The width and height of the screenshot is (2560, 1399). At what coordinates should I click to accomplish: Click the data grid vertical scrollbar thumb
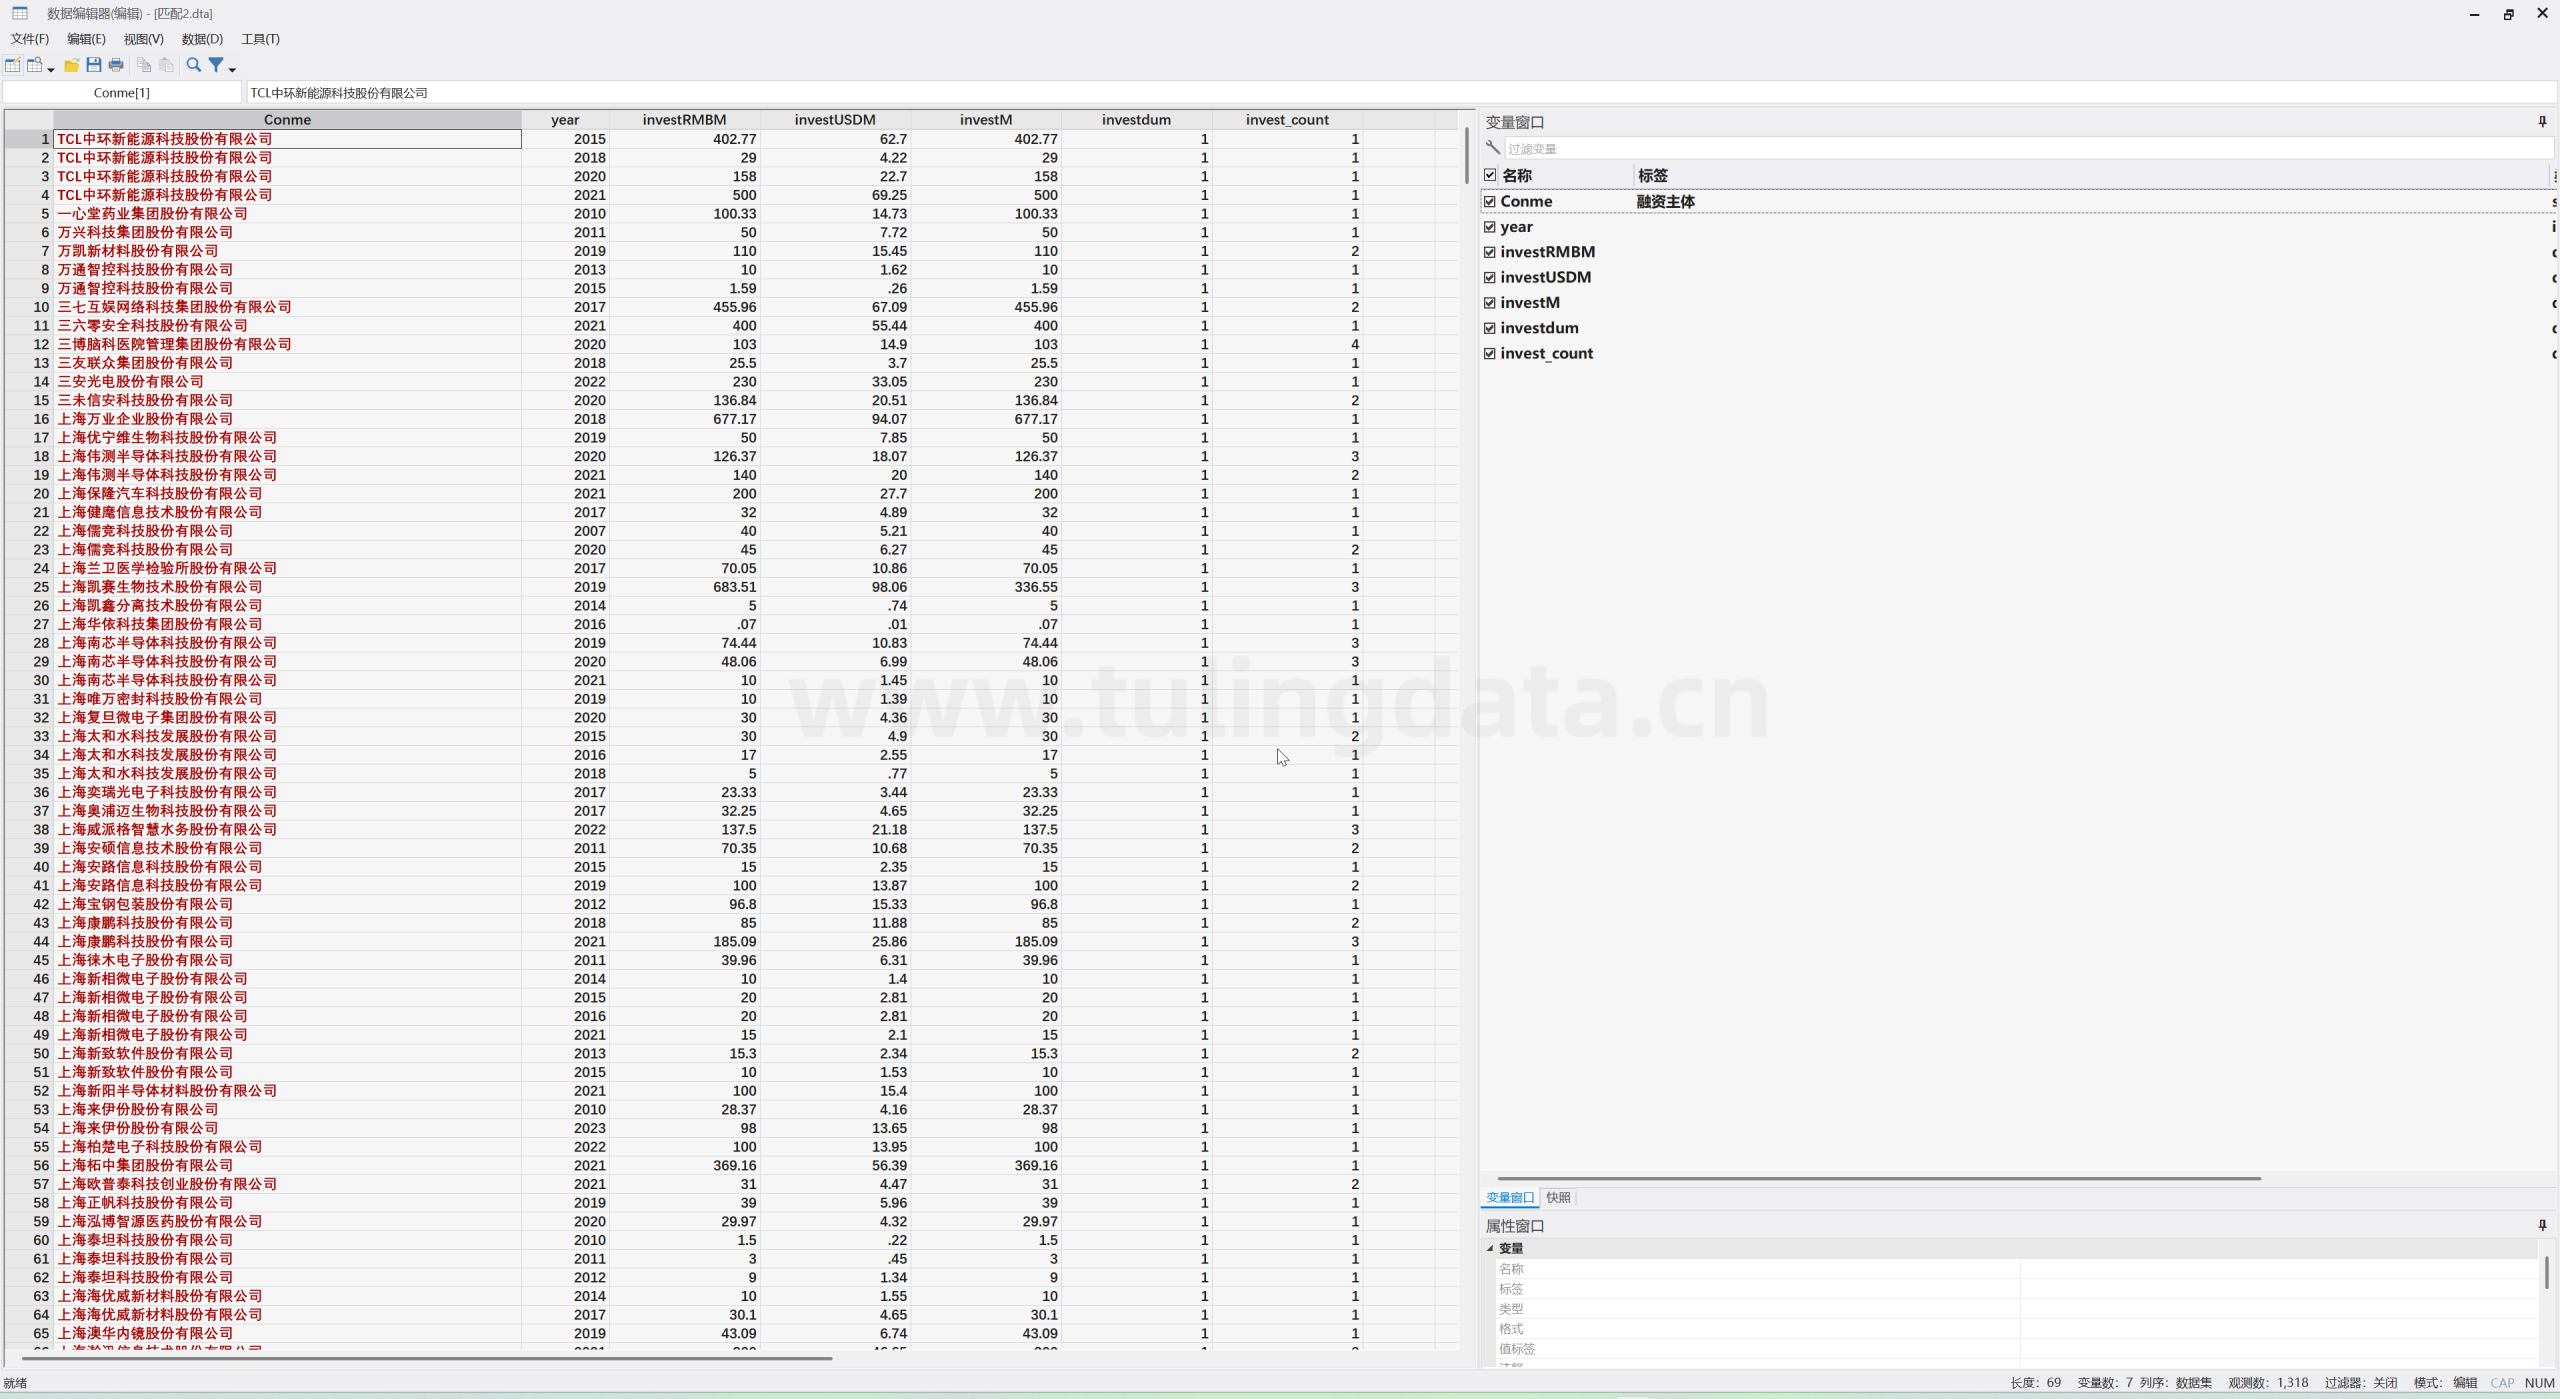(1467, 156)
